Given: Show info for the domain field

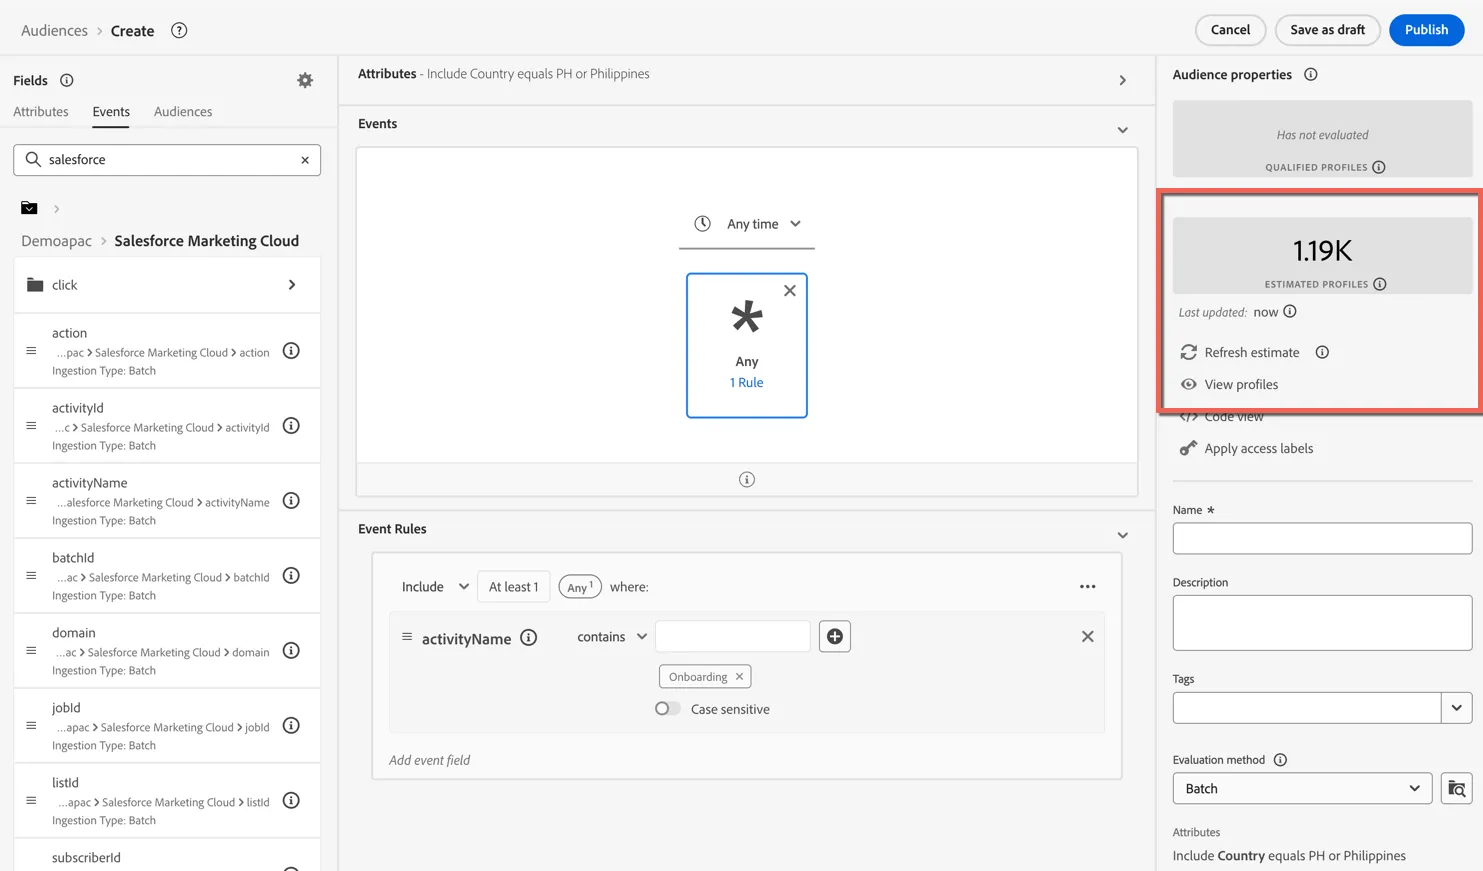Looking at the screenshot, I should (x=291, y=651).
